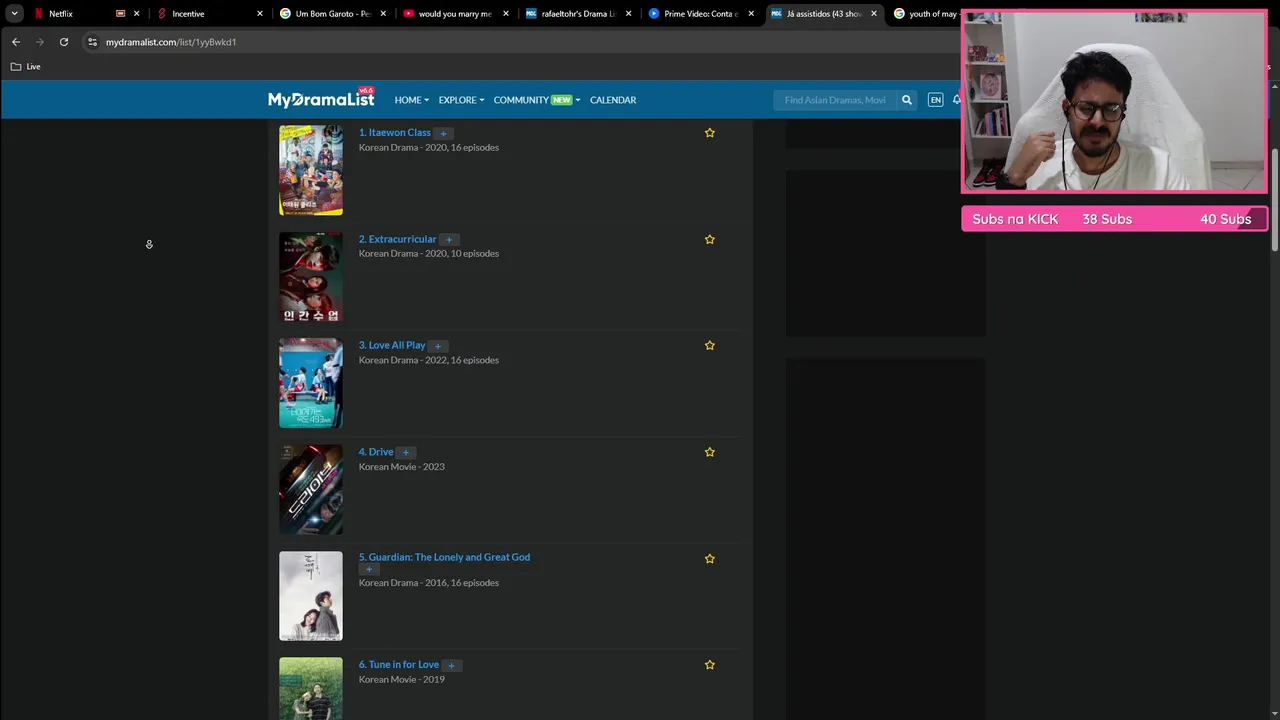Click the EN language button
The image size is (1280, 720).
tap(935, 100)
